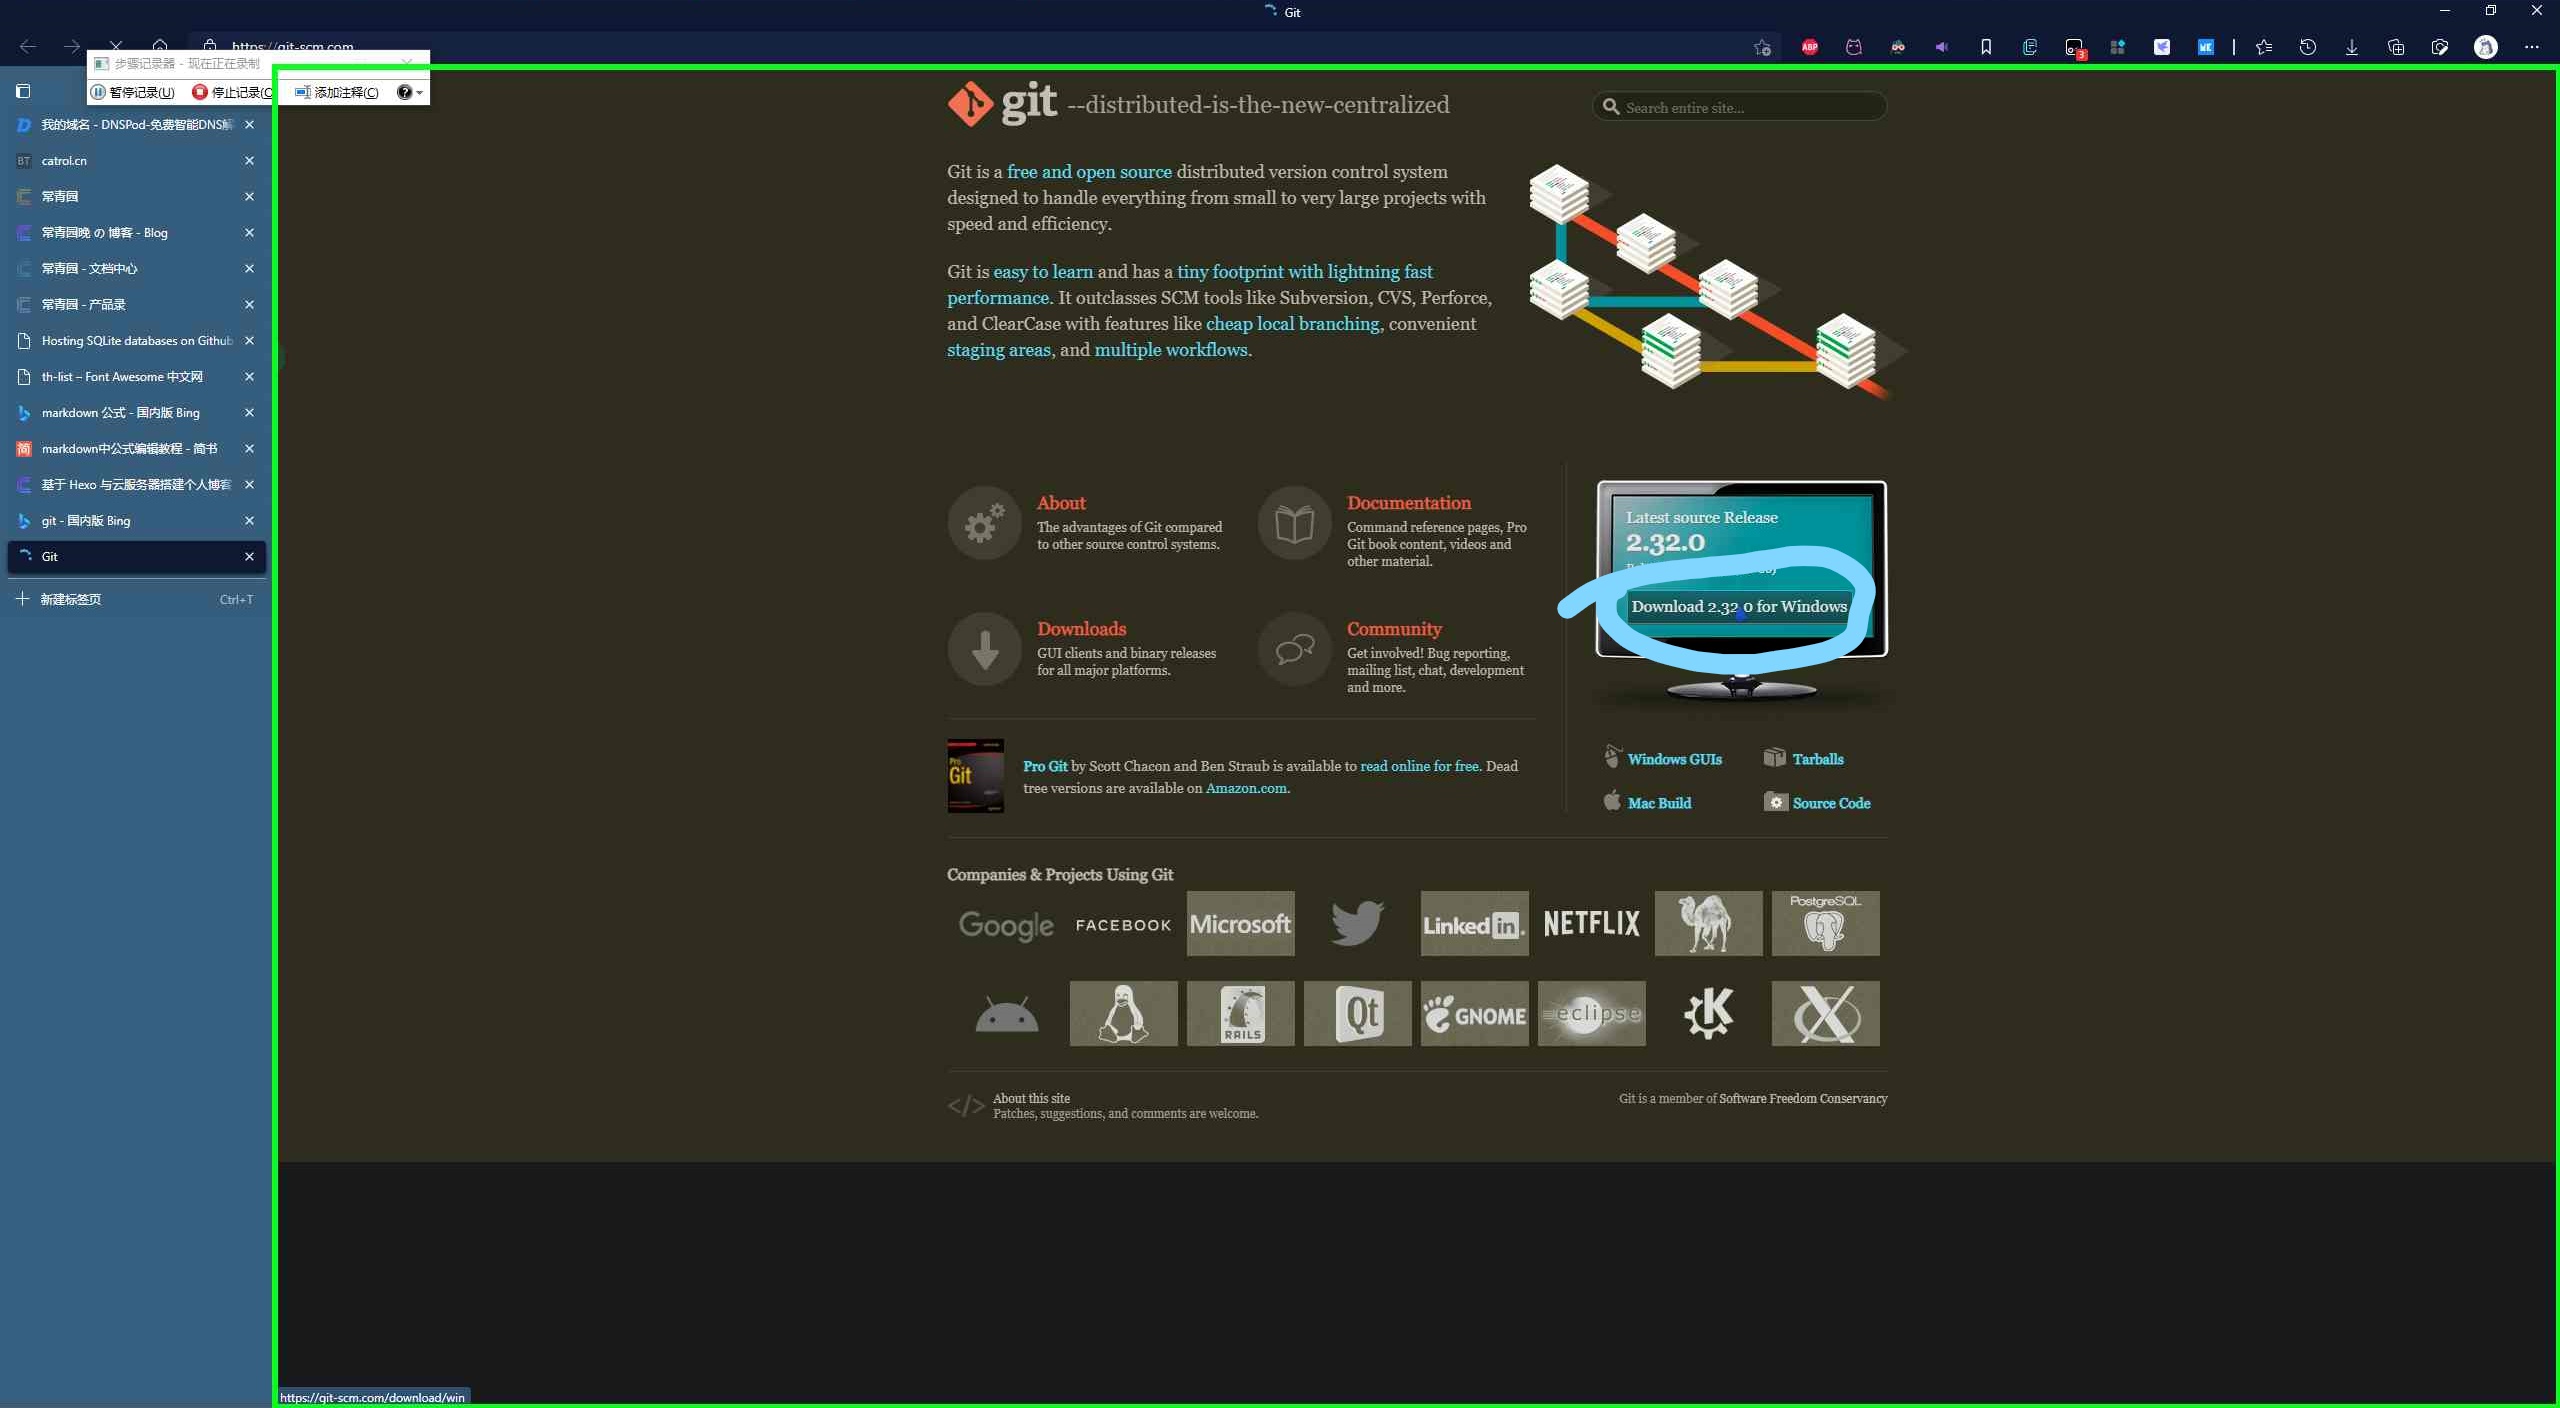Toggle the favorites star for this page

click(x=1763, y=47)
